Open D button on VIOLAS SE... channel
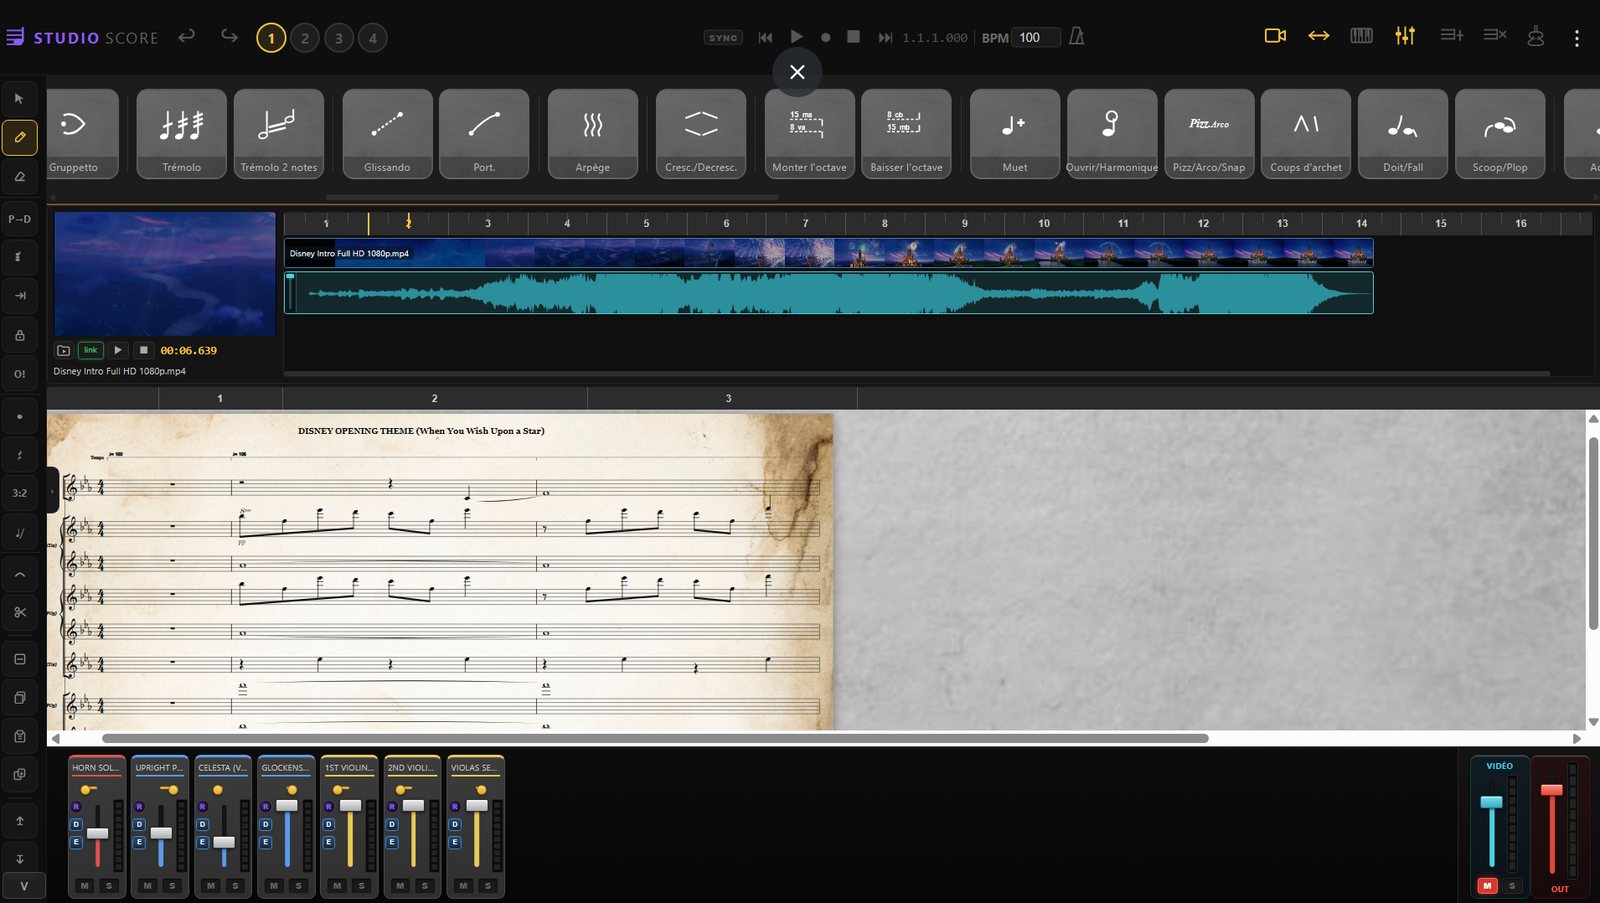The image size is (1600, 903). click(x=454, y=824)
